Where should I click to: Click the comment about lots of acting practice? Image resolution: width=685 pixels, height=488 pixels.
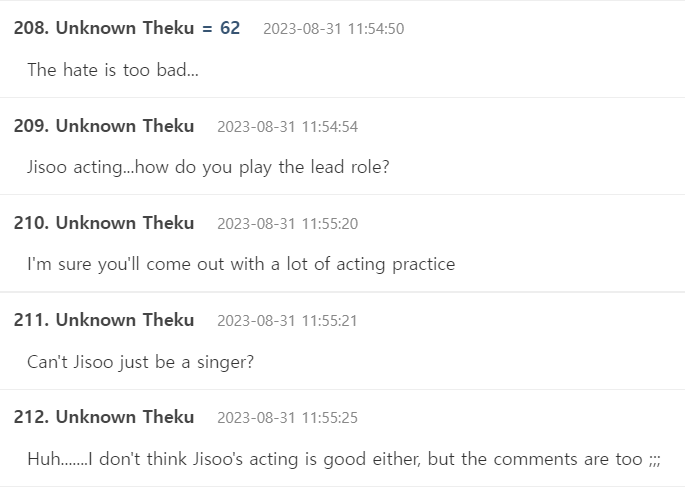click(x=241, y=264)
